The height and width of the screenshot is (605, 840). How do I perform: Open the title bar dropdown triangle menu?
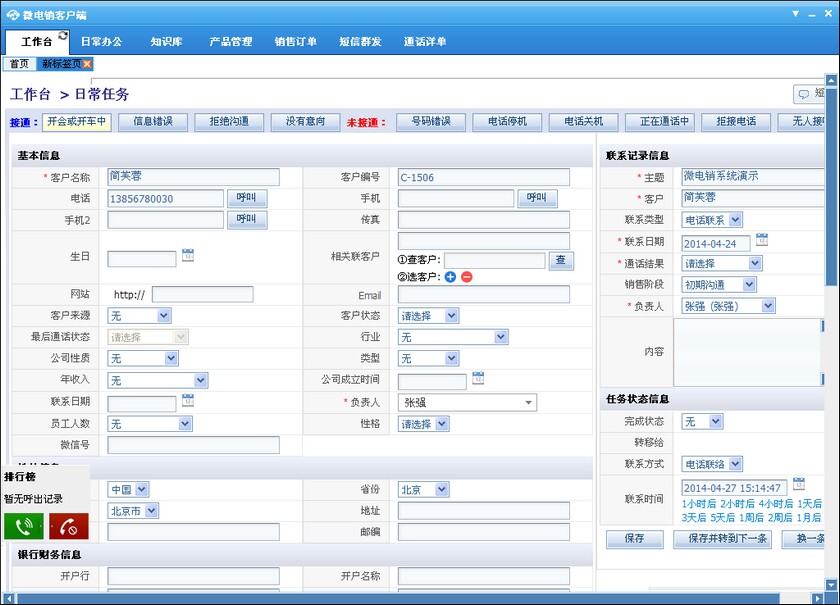[796, 13]
